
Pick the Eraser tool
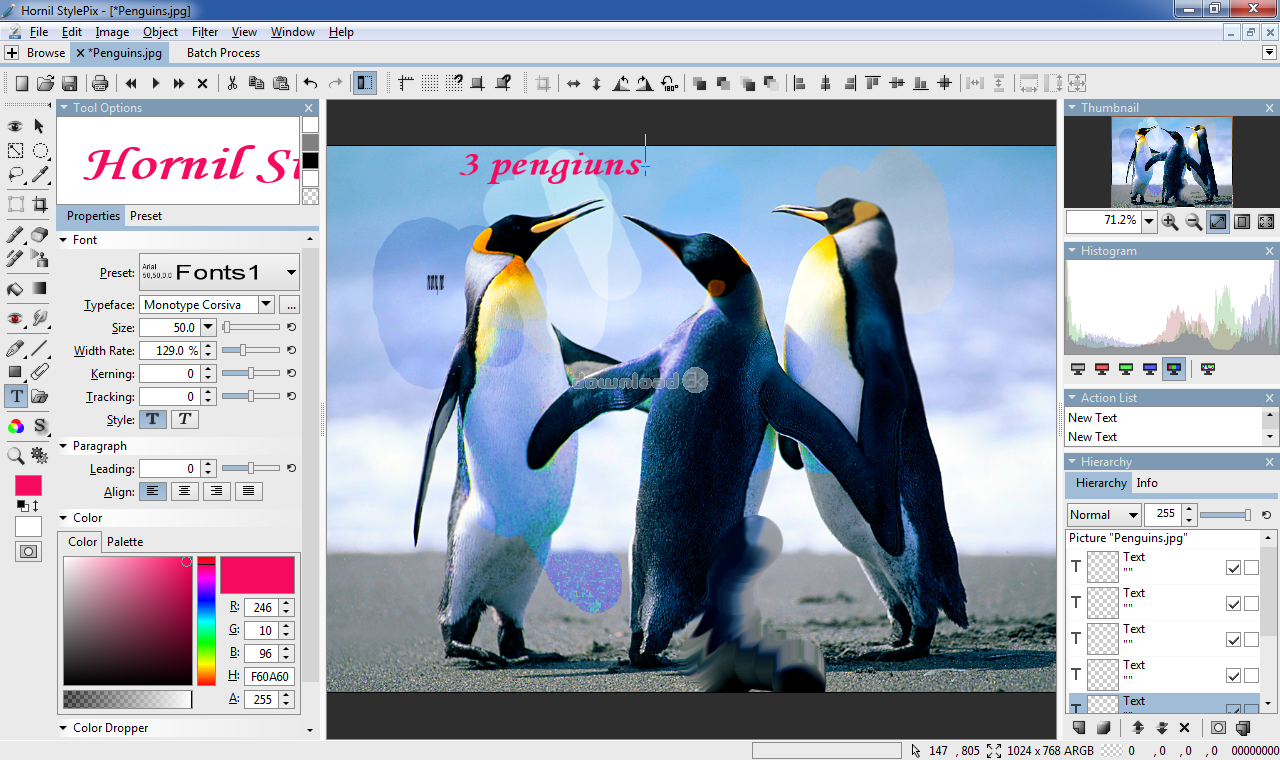pos(40,235)
